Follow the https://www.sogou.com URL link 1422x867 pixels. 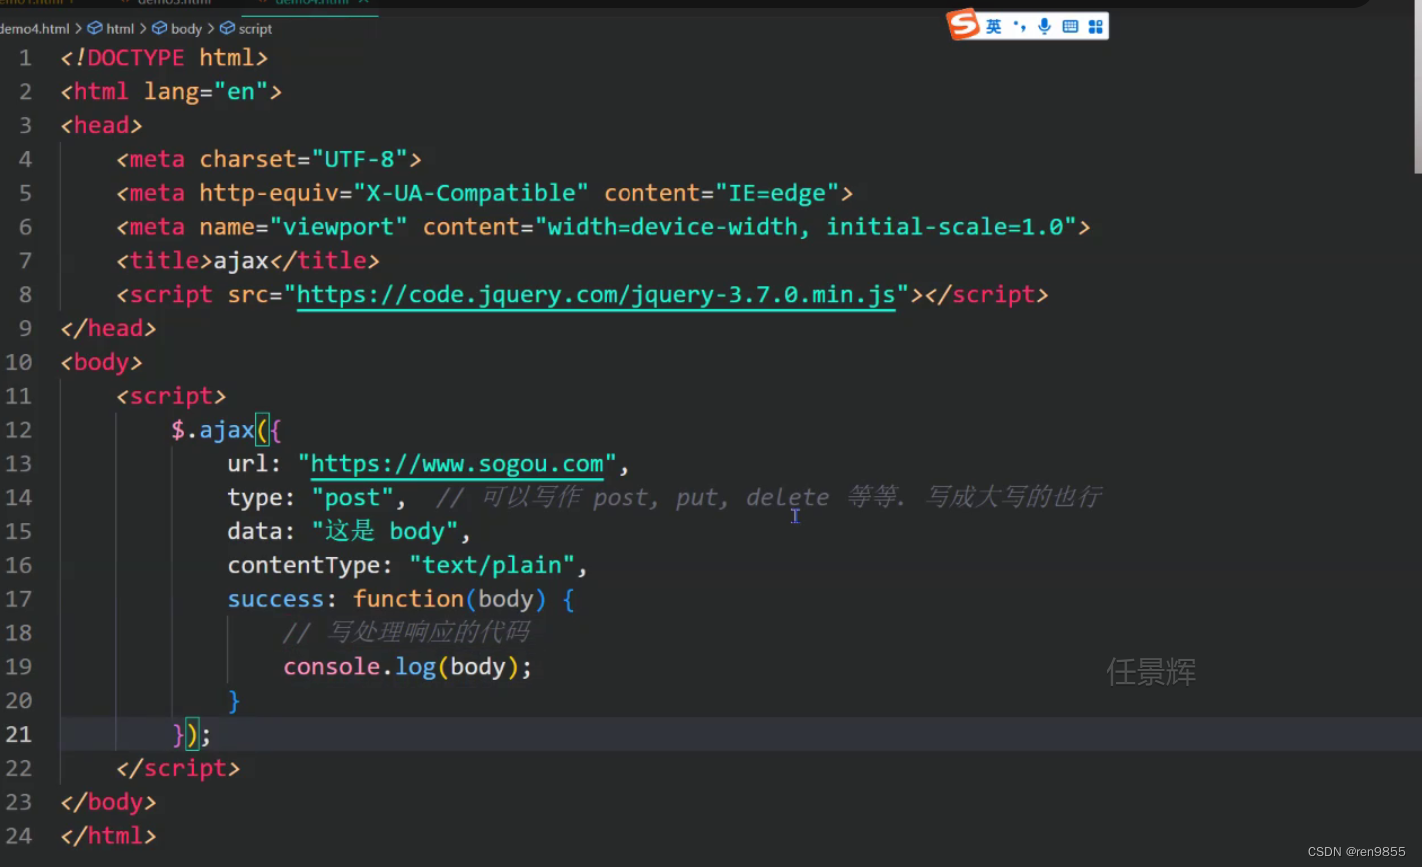coord(457,464)
